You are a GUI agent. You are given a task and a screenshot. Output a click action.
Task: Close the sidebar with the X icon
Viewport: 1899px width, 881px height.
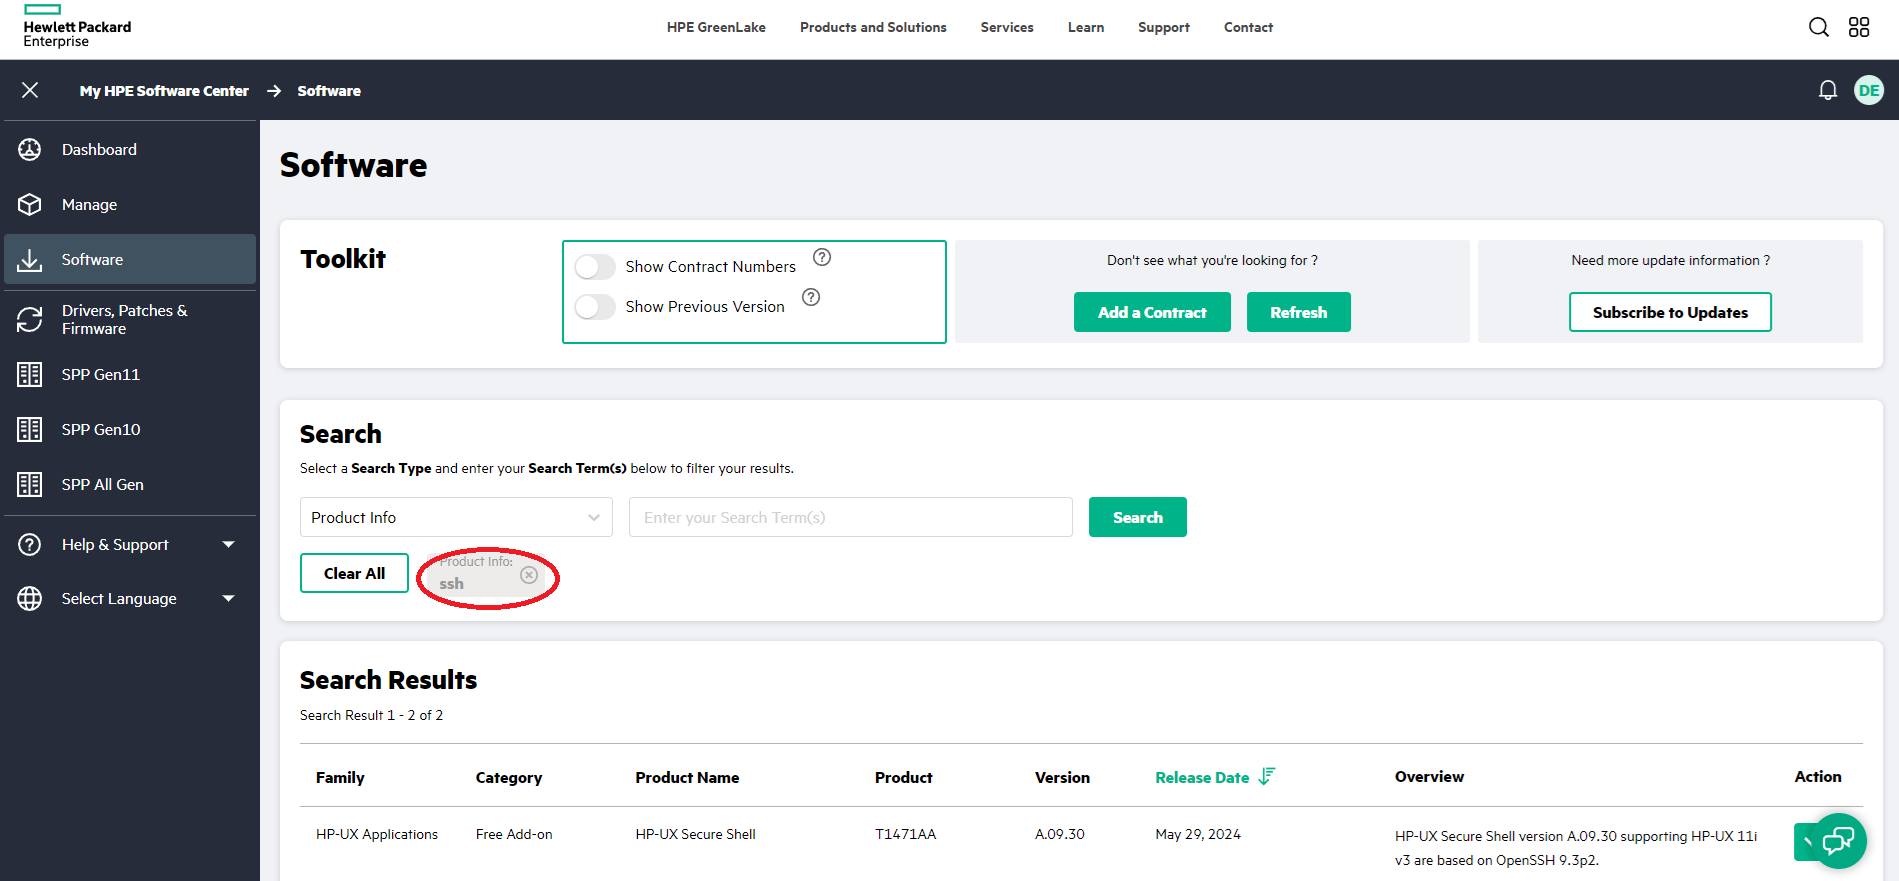tap(30, 90)
